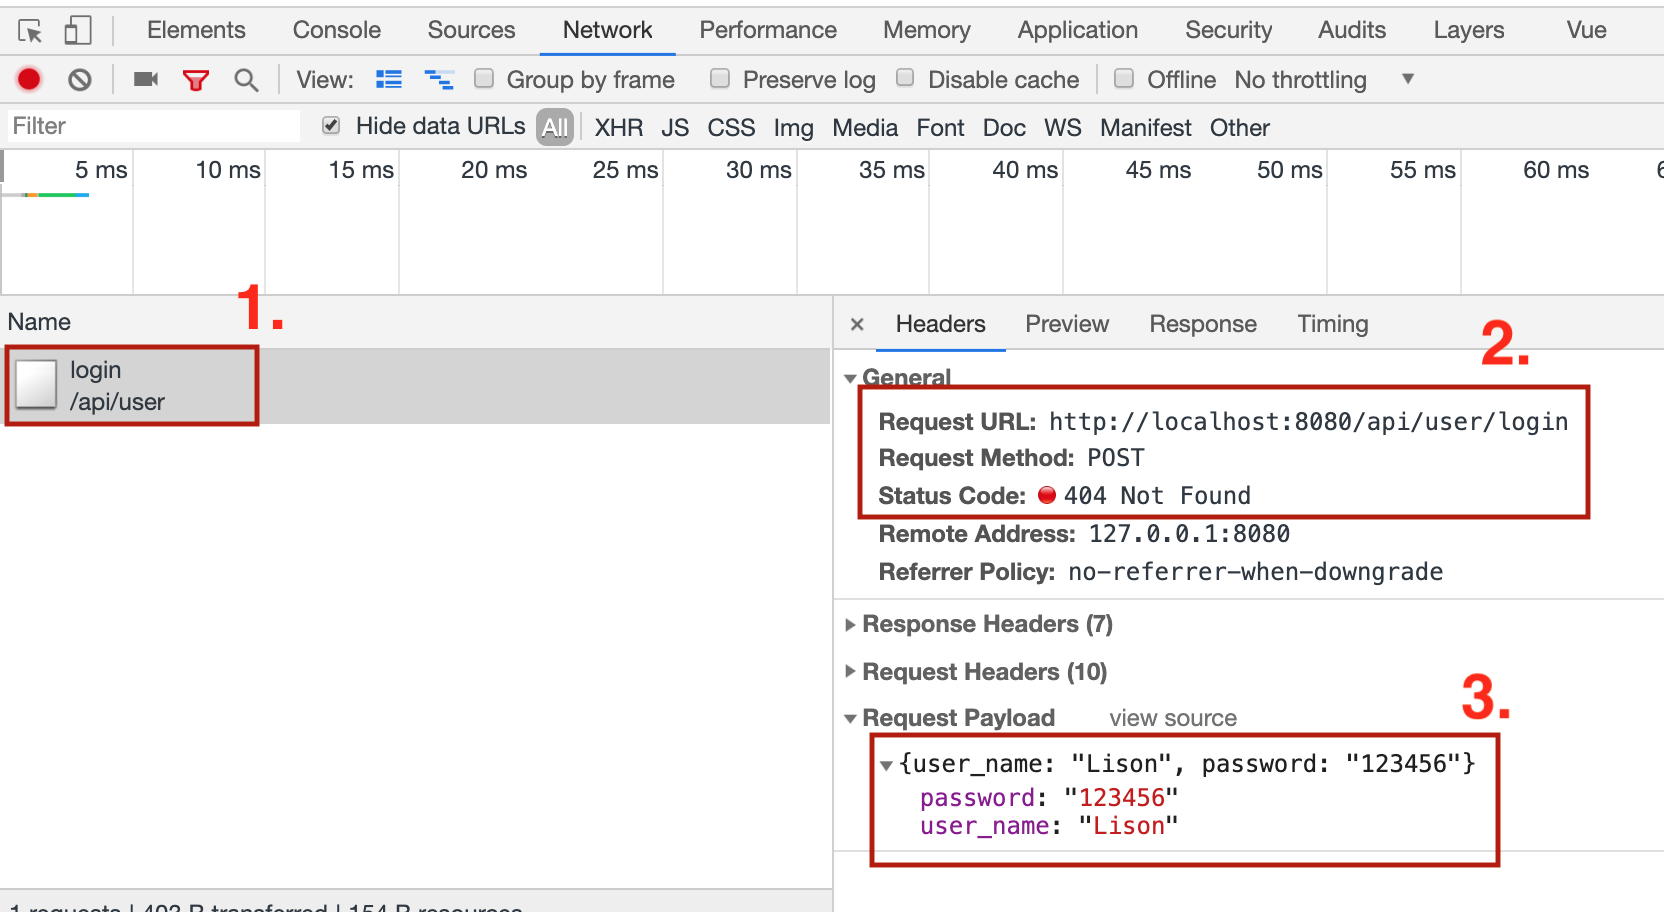Screen dimensions: 1664x912
Task: Select the waterfall overview view icon
Action: click(x=439, y=79)
